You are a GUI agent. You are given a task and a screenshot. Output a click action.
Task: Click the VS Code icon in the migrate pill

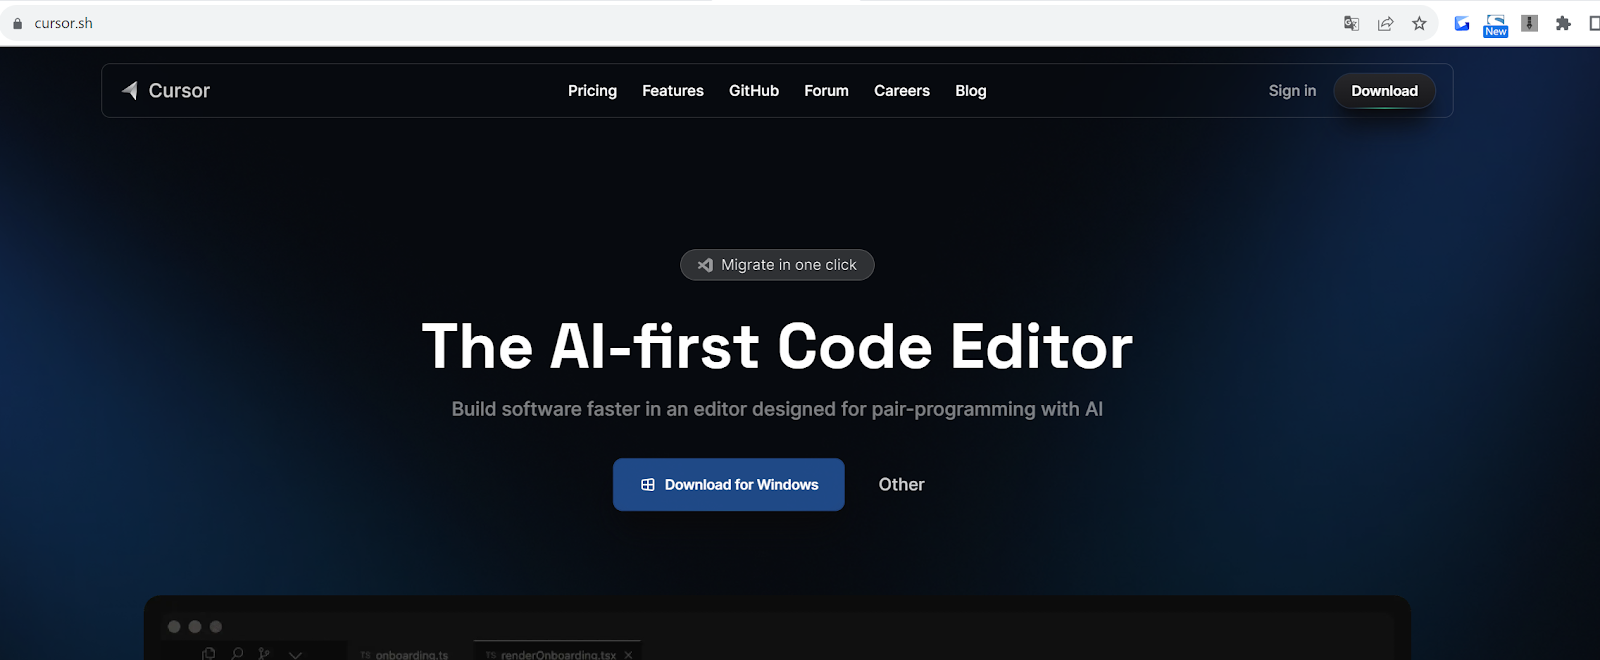coord(705,265)
